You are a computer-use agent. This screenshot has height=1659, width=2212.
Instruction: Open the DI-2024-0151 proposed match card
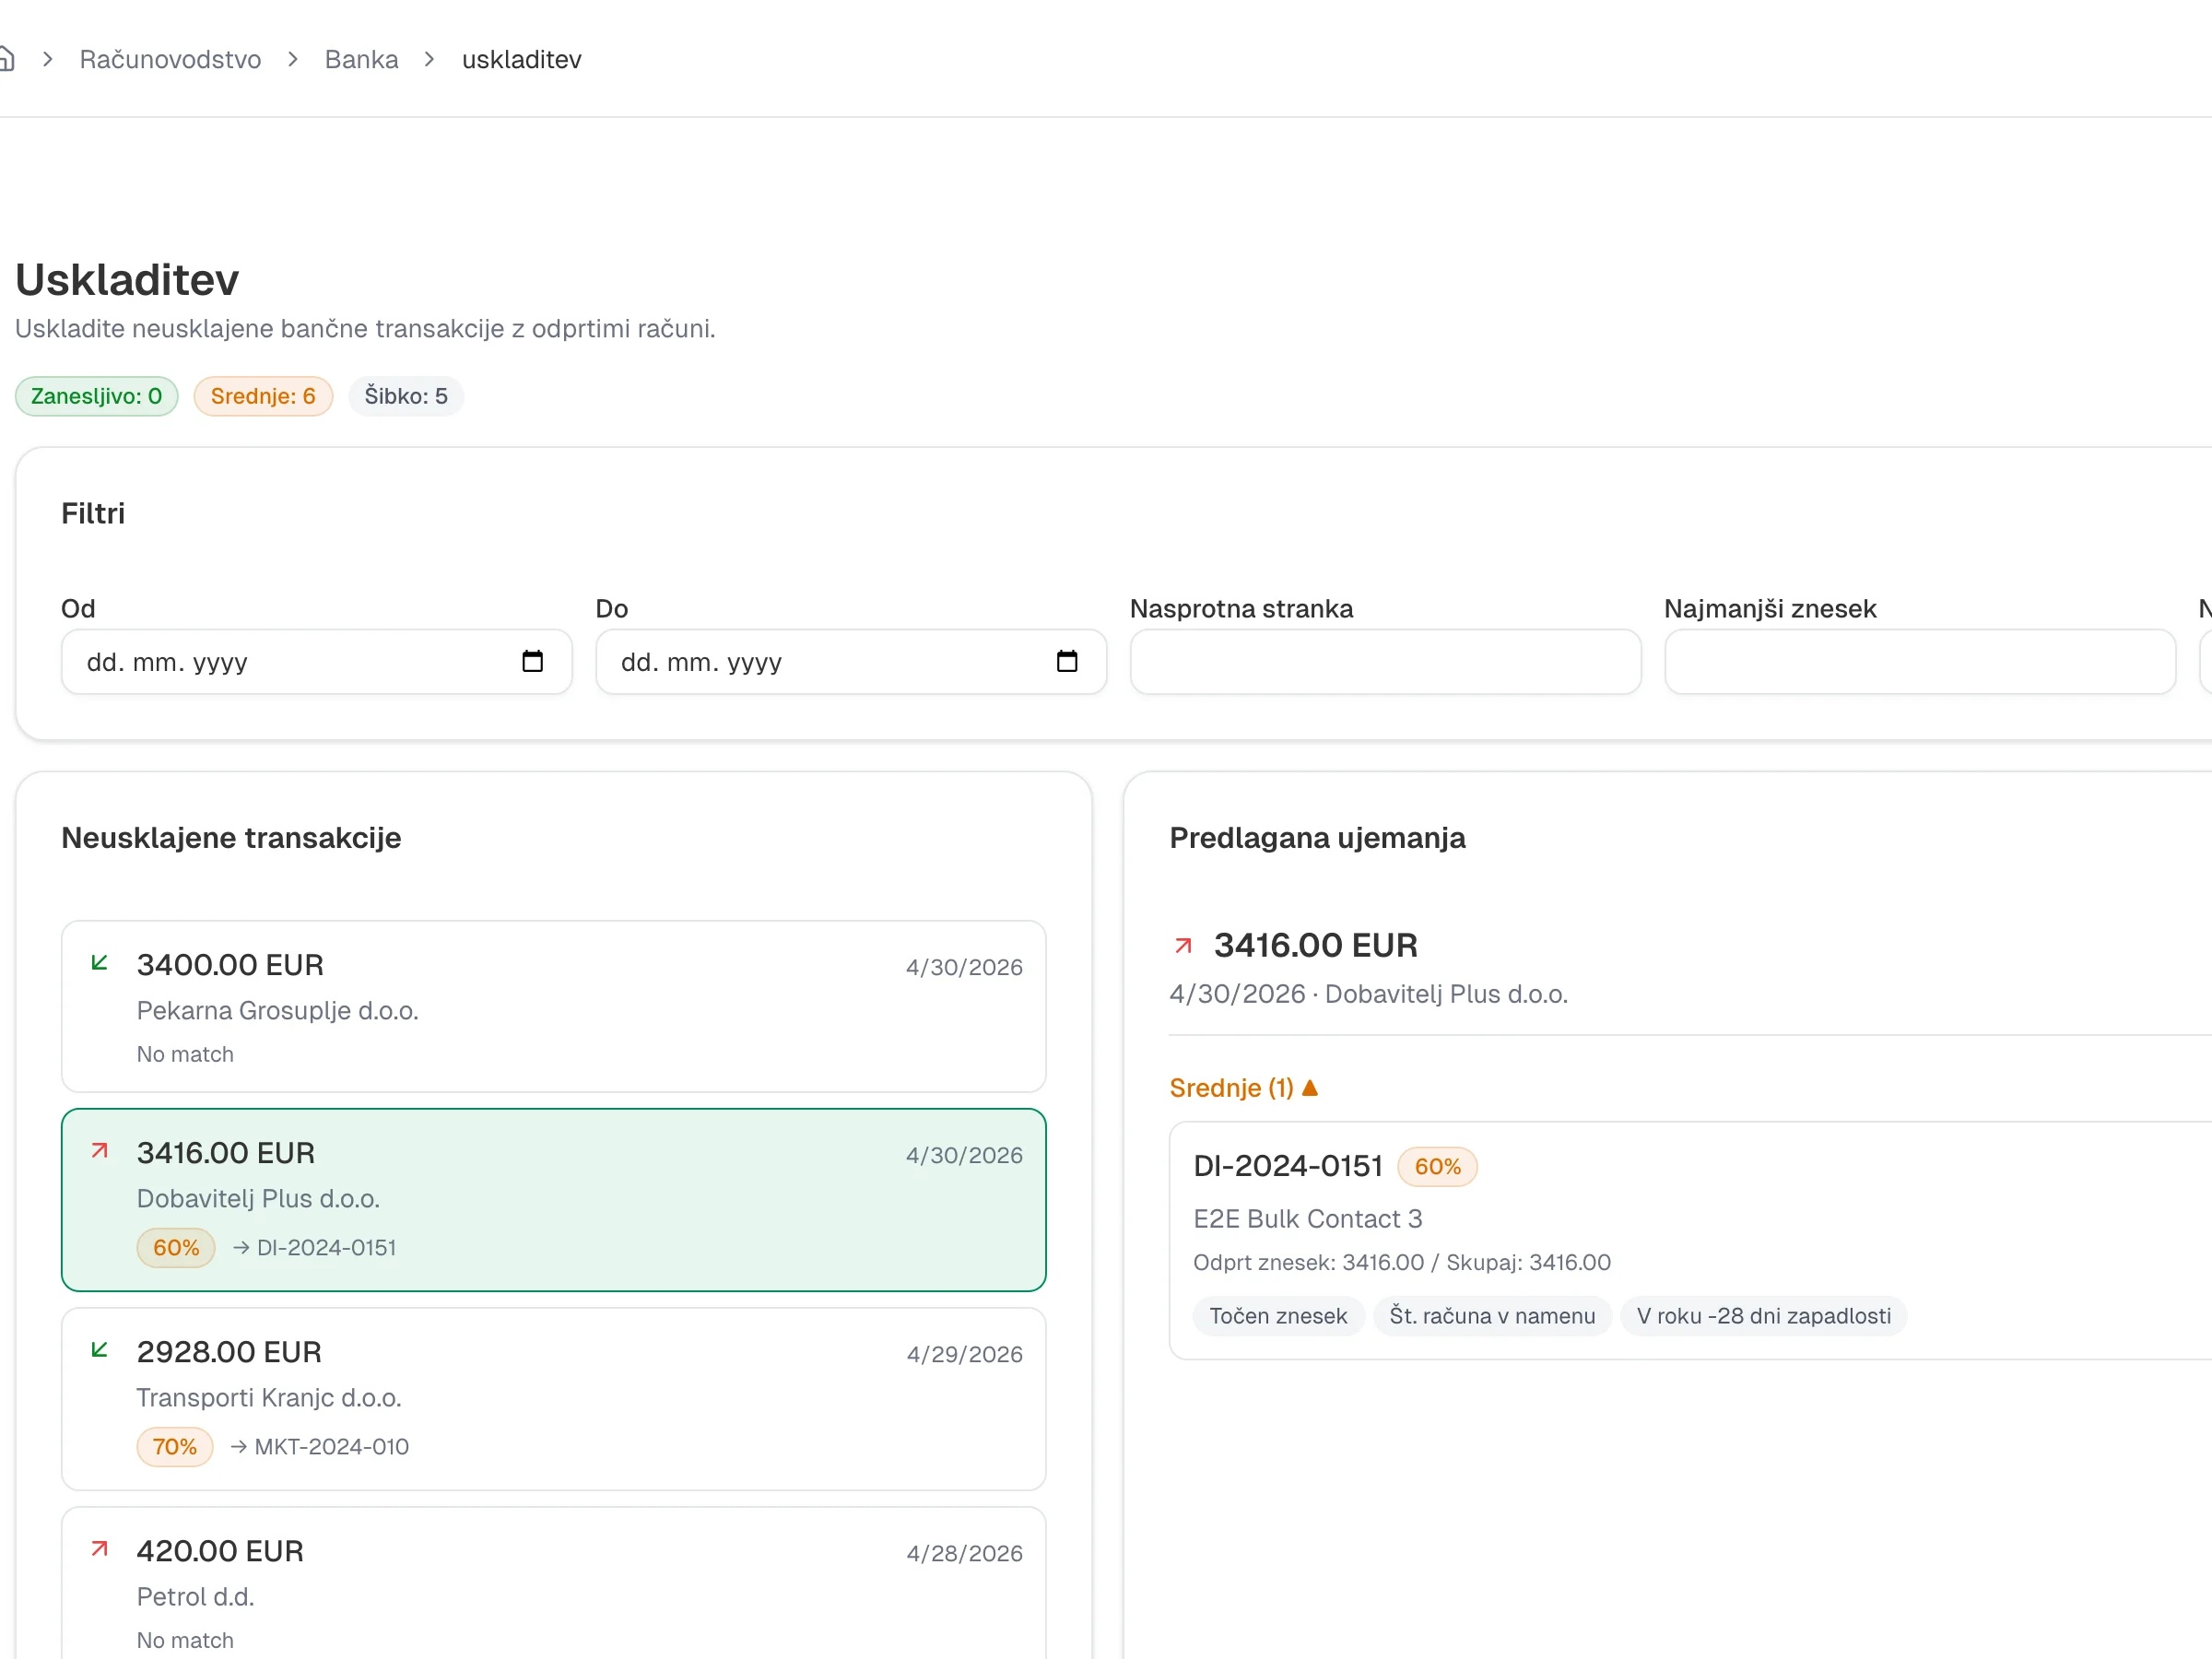[x=1690, y=1240]
